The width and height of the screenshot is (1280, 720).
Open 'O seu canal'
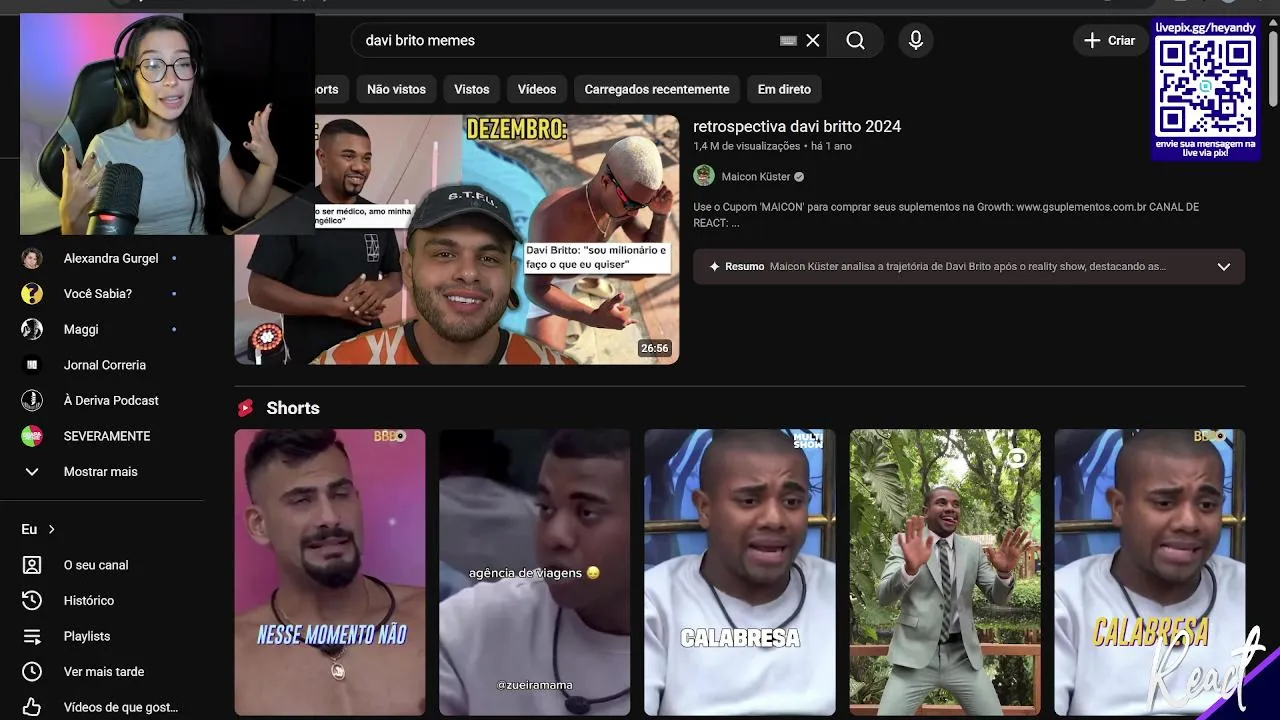(96, 565)
